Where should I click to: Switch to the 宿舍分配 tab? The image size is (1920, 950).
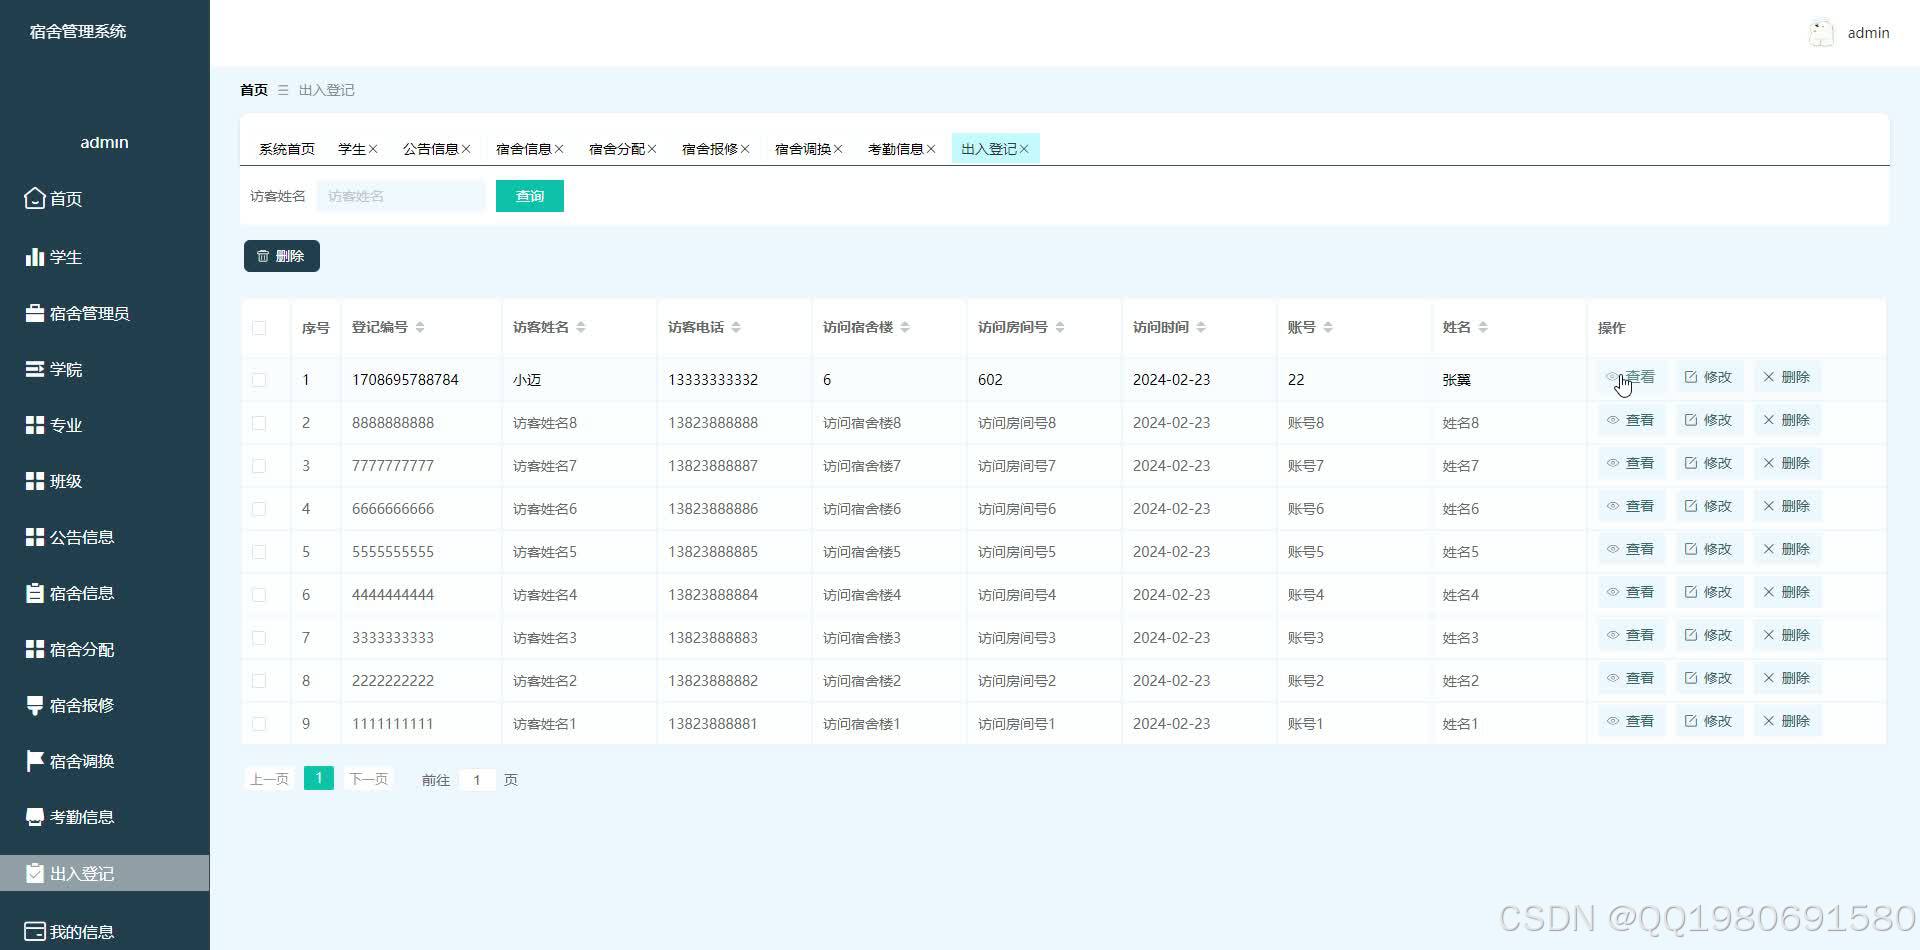616,149
